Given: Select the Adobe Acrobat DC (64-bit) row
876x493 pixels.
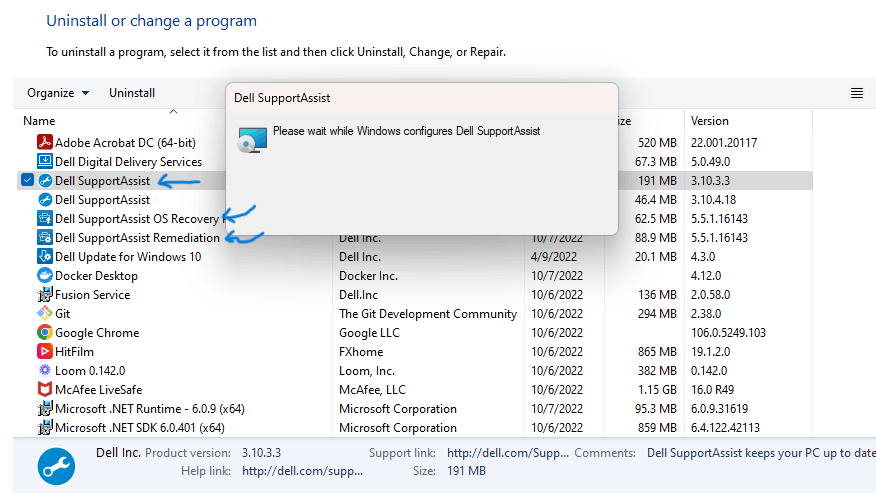Looking at the screenshot, I should click(125, 143).
